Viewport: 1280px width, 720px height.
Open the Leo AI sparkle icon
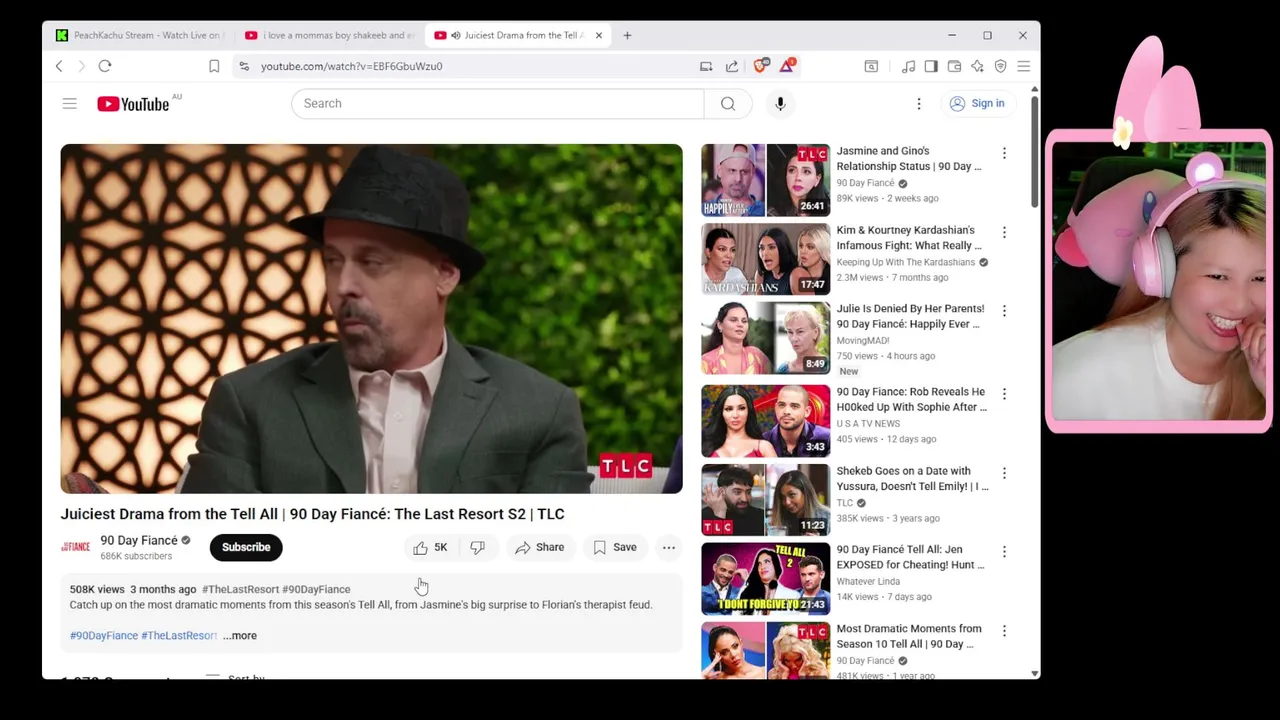pyautogui.click(x=977, y=66)
